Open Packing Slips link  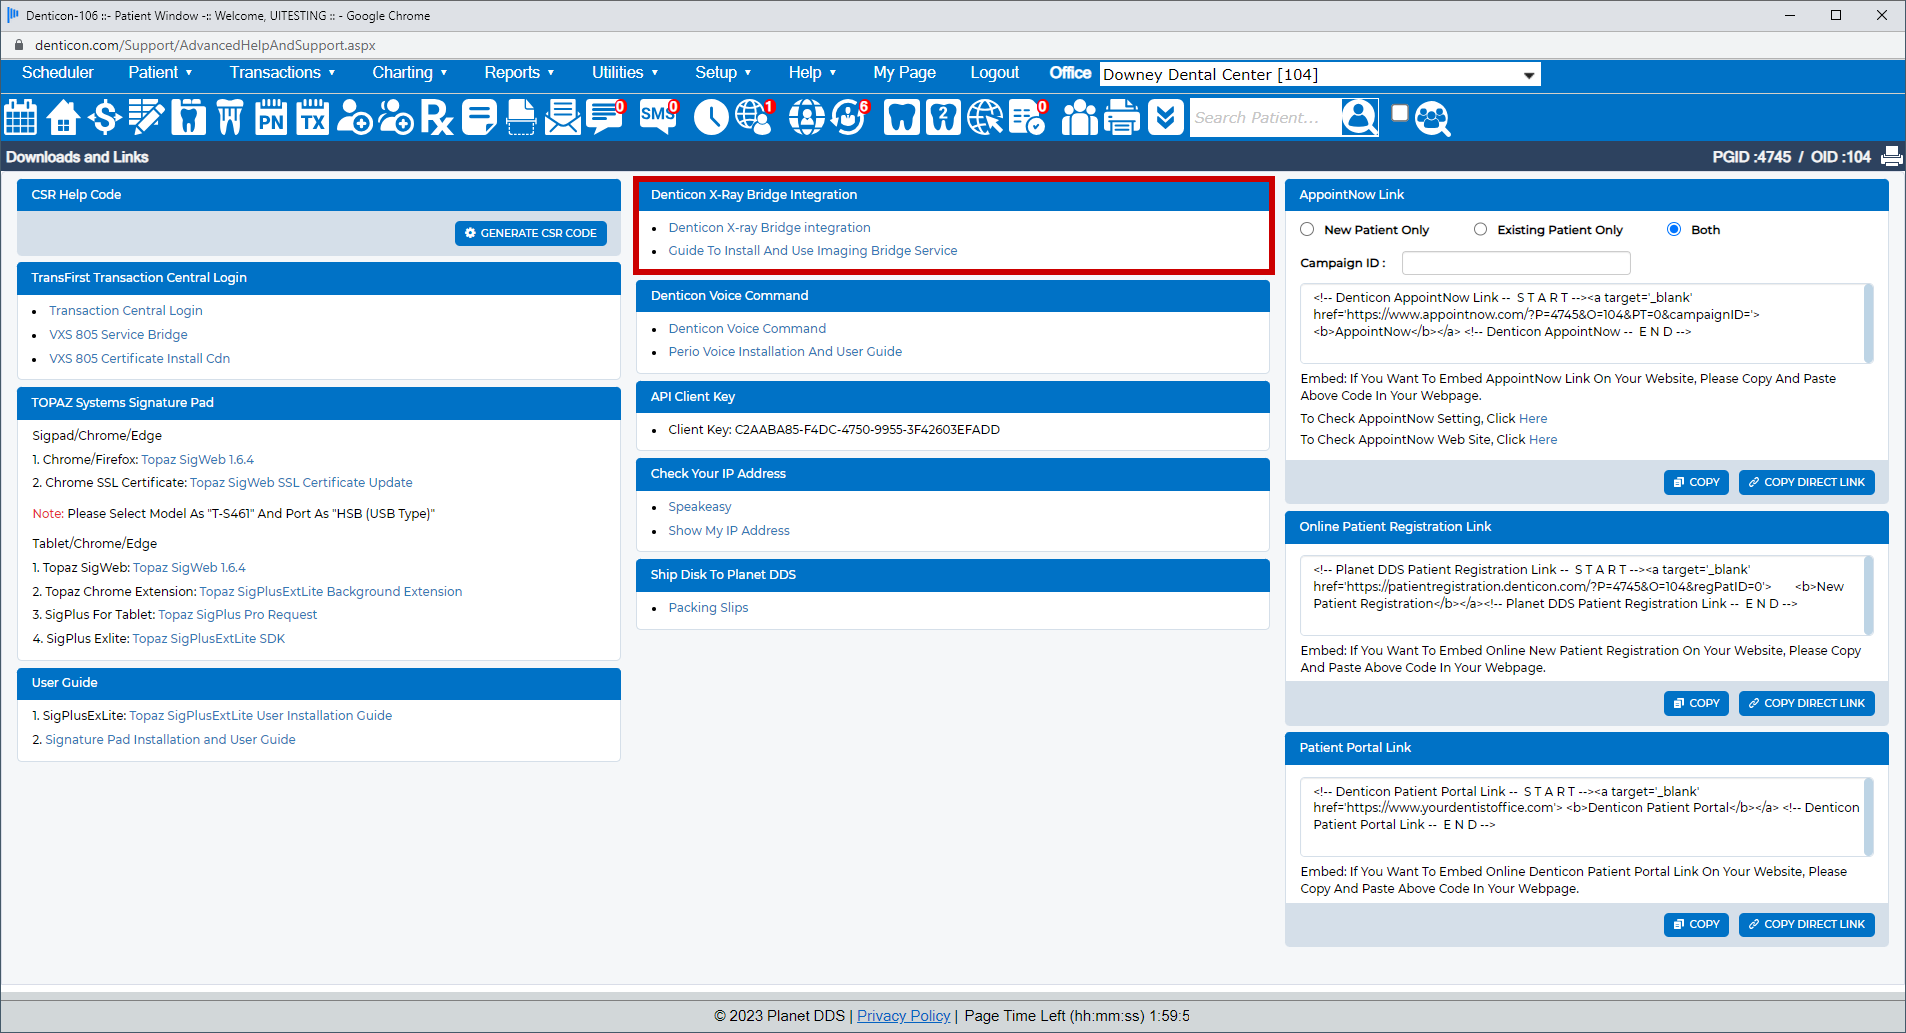pyautogui.click(x=708, y=607)
